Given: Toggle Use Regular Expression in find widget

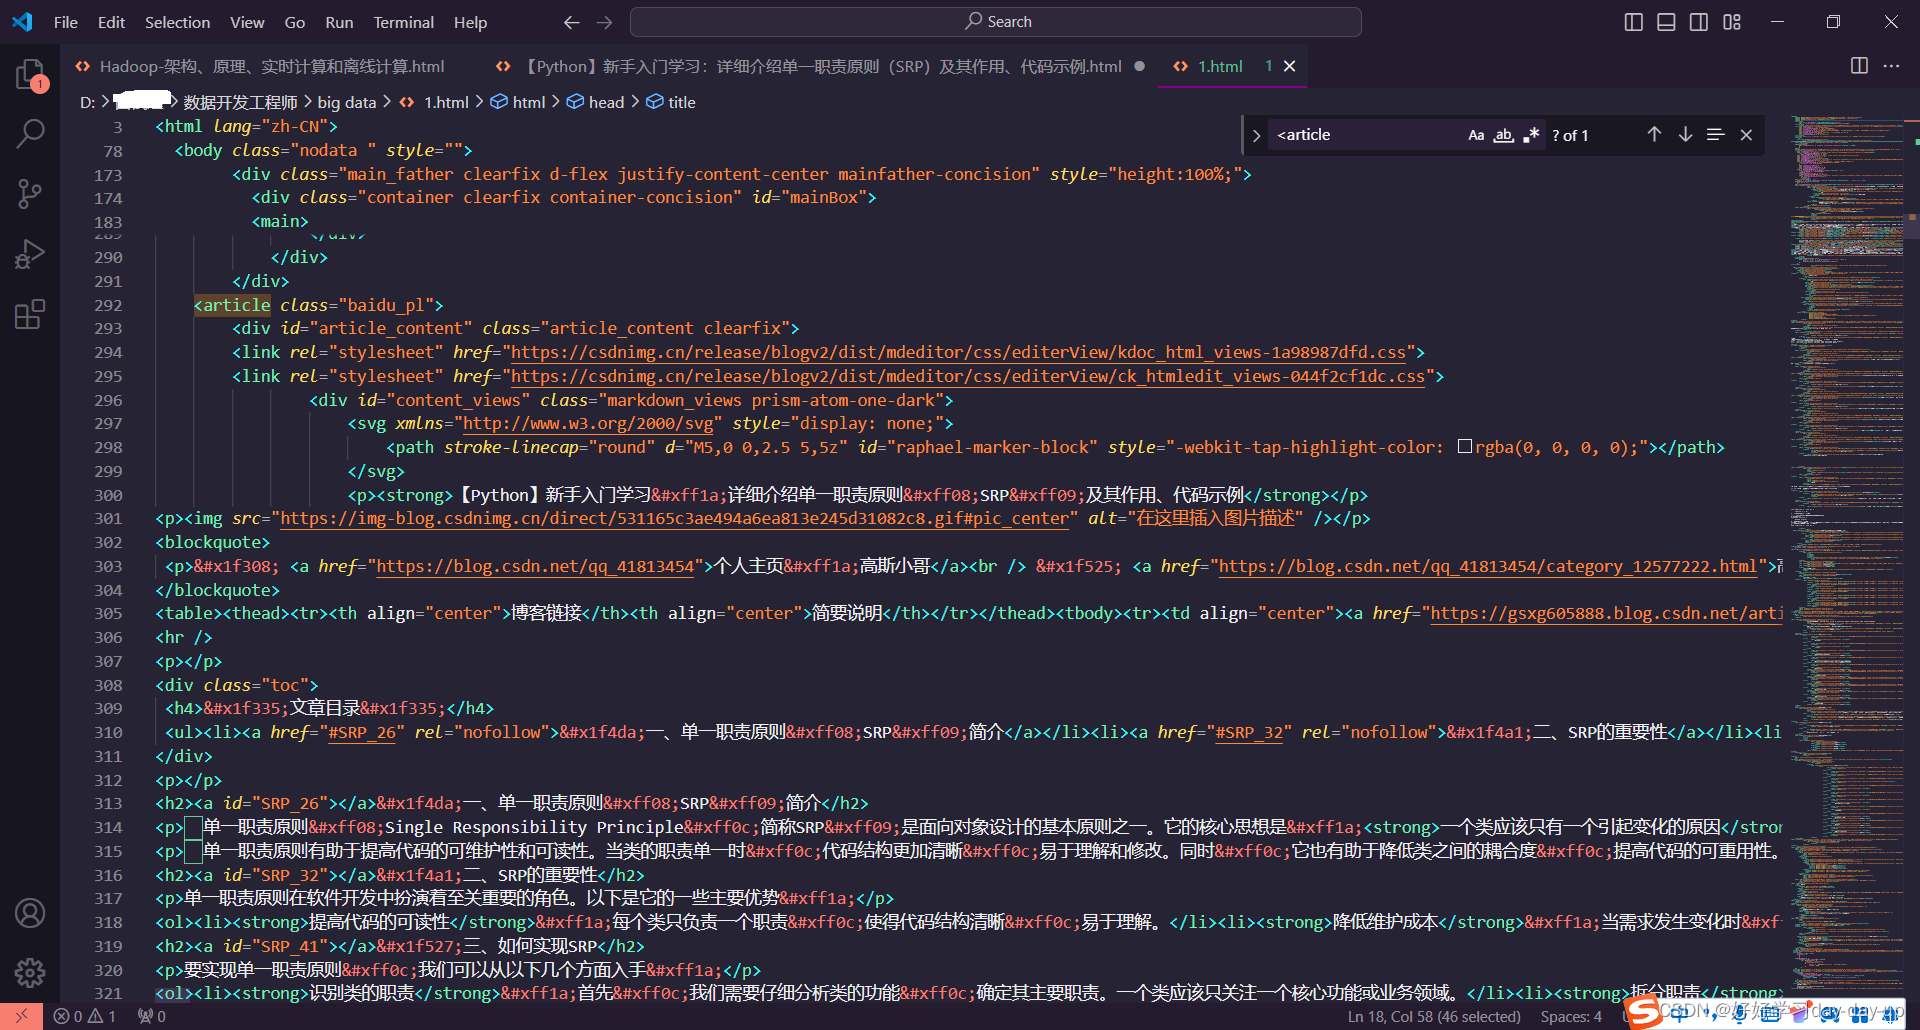Looking at the screenshot, I should (1531, 135).
